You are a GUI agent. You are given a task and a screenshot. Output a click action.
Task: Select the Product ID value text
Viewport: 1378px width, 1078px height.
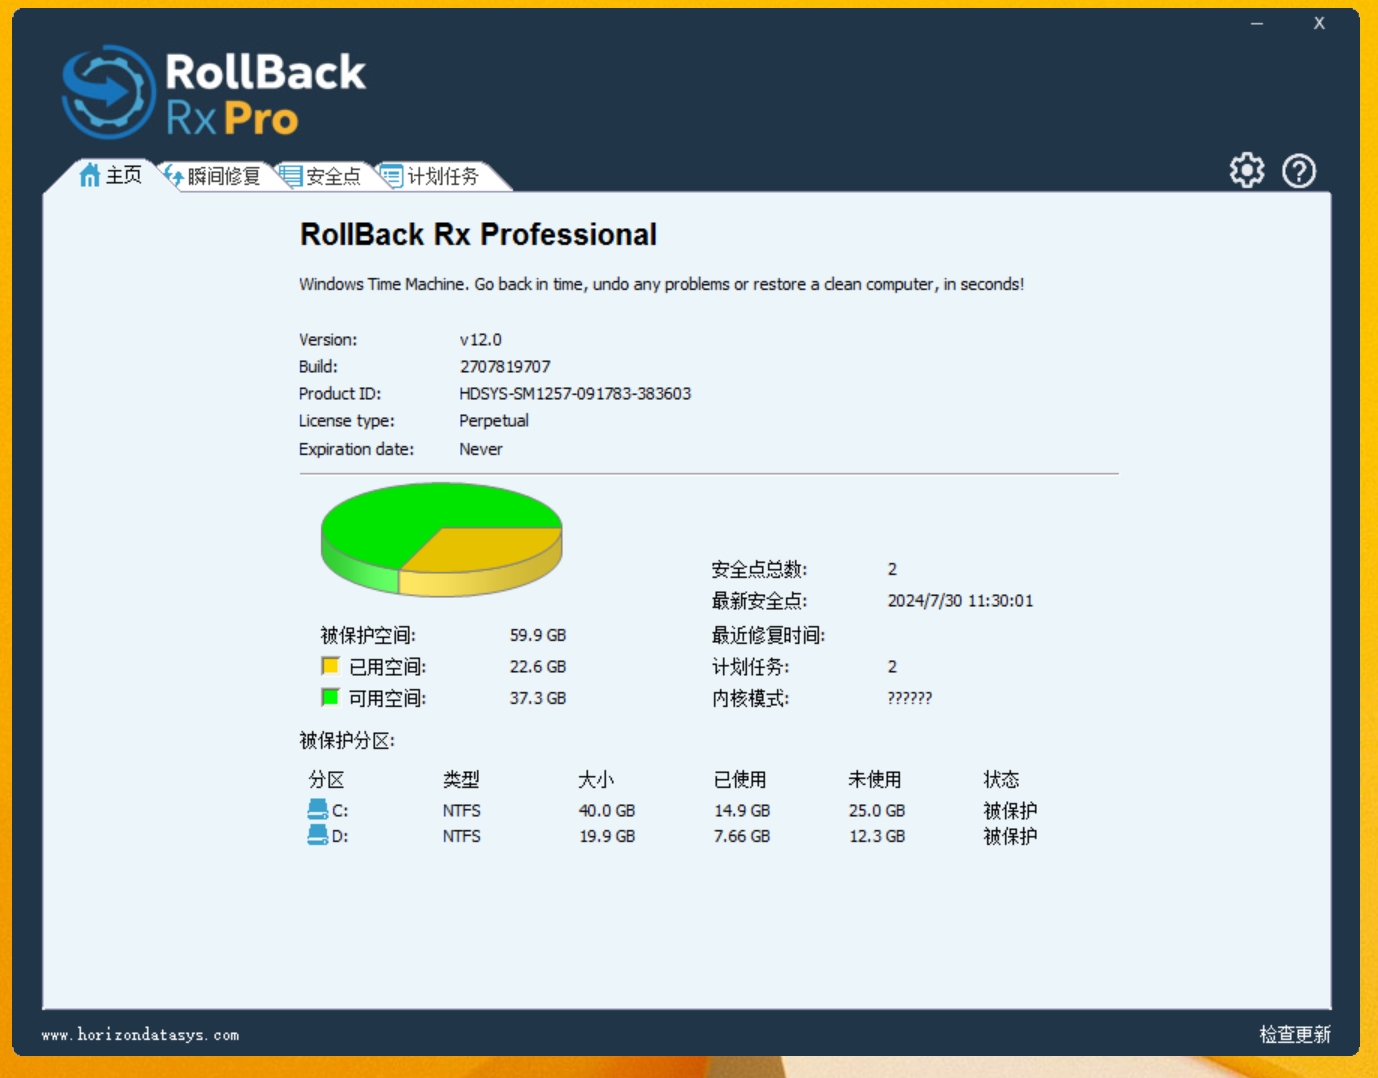pos(575,394)
